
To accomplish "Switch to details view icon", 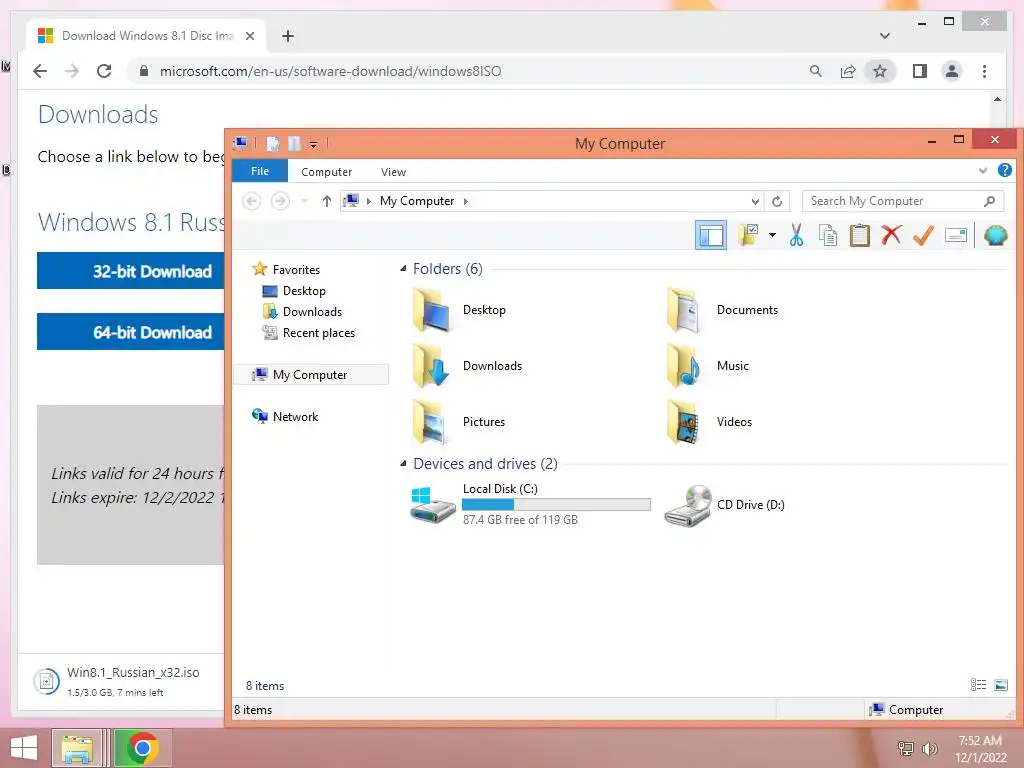I will pos(978,684).
